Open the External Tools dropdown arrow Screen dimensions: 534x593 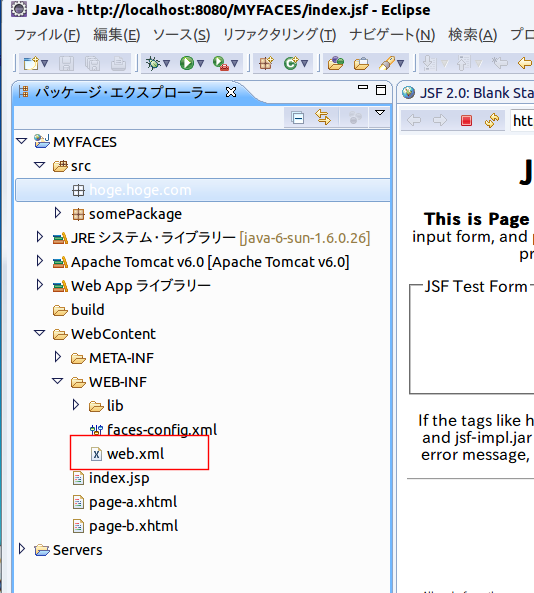pyautogui.click(x=234, y=63)
